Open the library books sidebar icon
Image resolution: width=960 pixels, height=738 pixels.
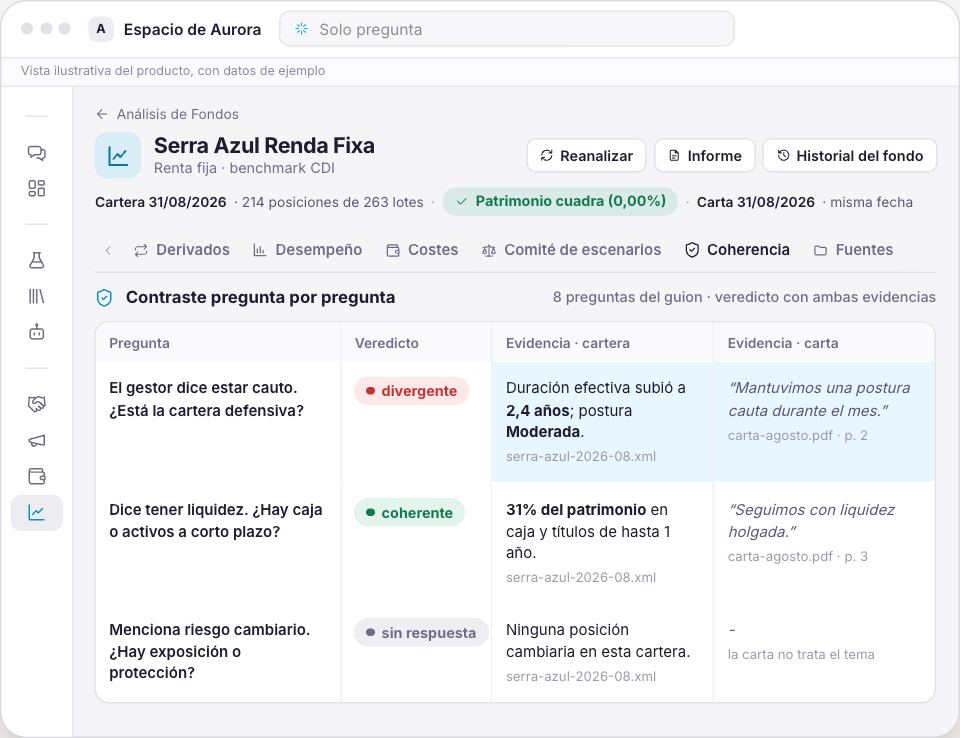tap(37, 296)
